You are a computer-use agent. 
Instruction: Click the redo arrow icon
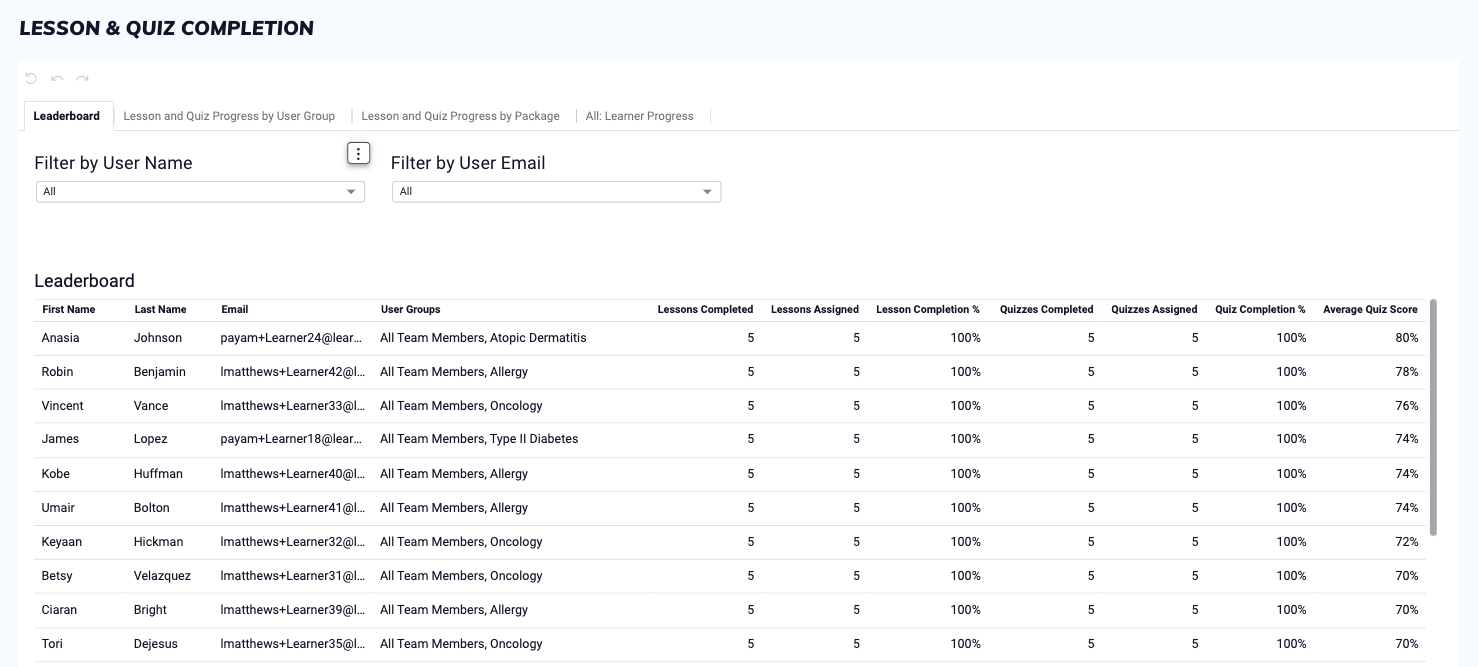click(83, 78)
